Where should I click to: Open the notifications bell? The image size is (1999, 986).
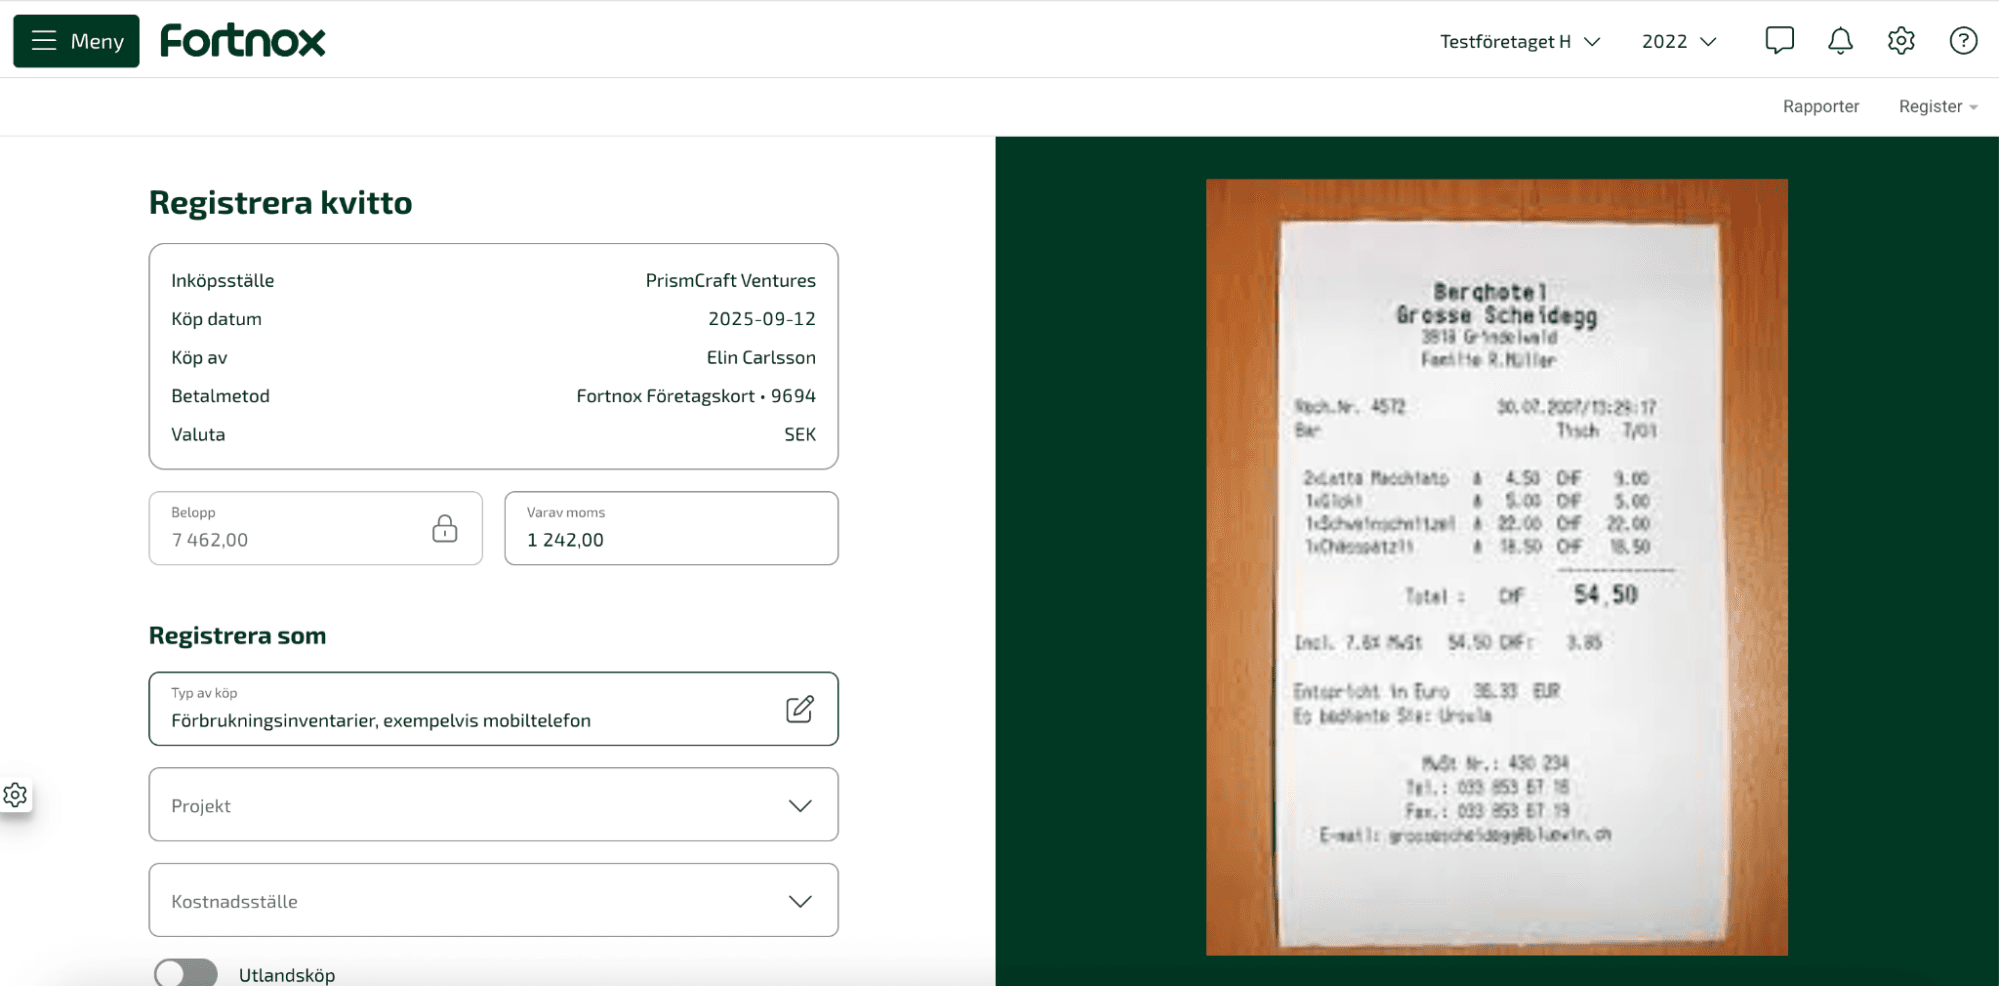click(1840, 41)
